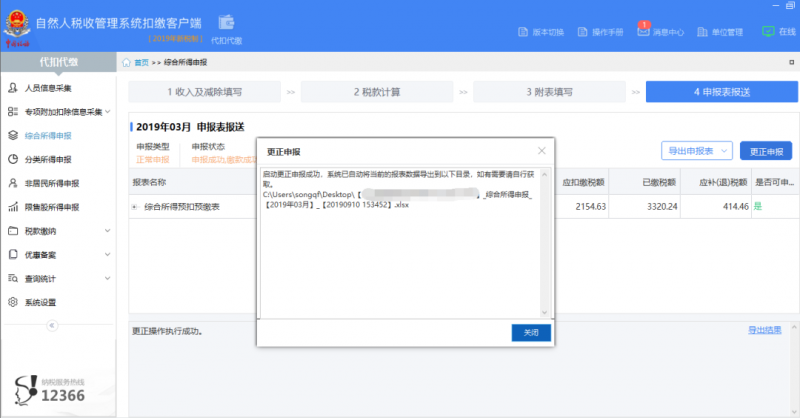Collapse the sidebar with double-arrow button
800x418 pixels.
(x=52, y=326)
